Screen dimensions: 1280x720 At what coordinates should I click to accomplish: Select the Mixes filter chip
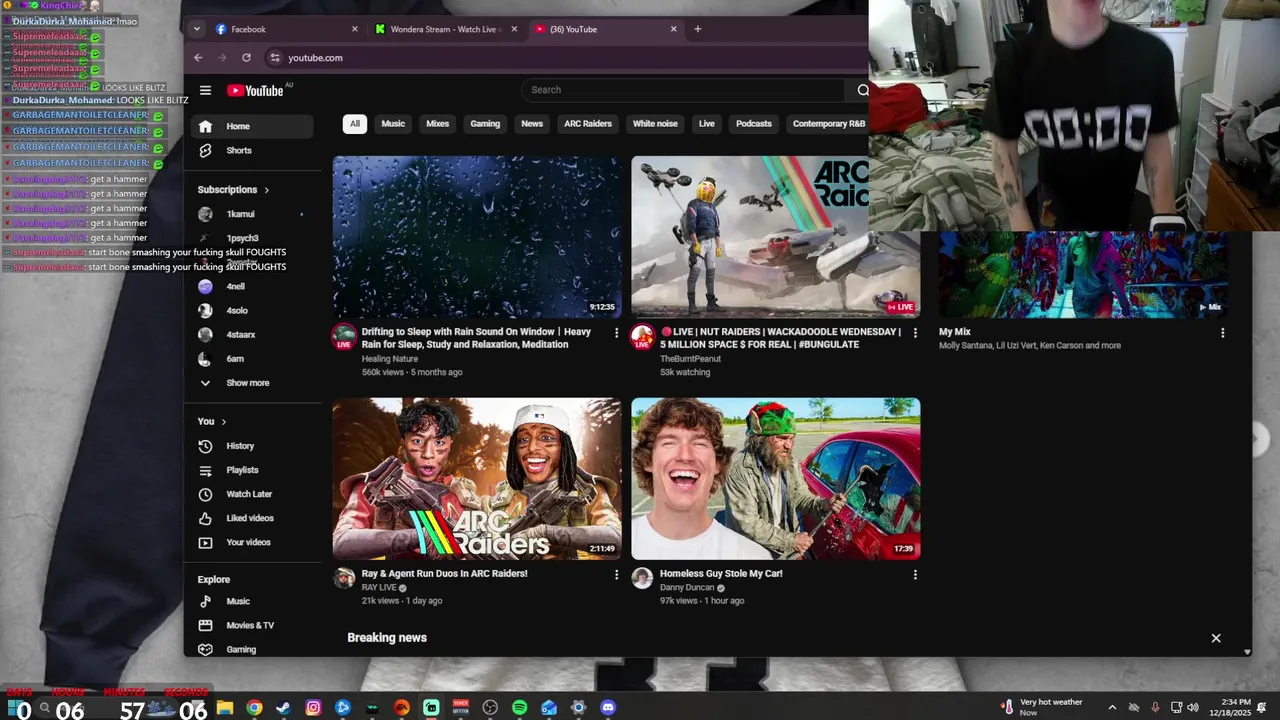click(438, 124)
